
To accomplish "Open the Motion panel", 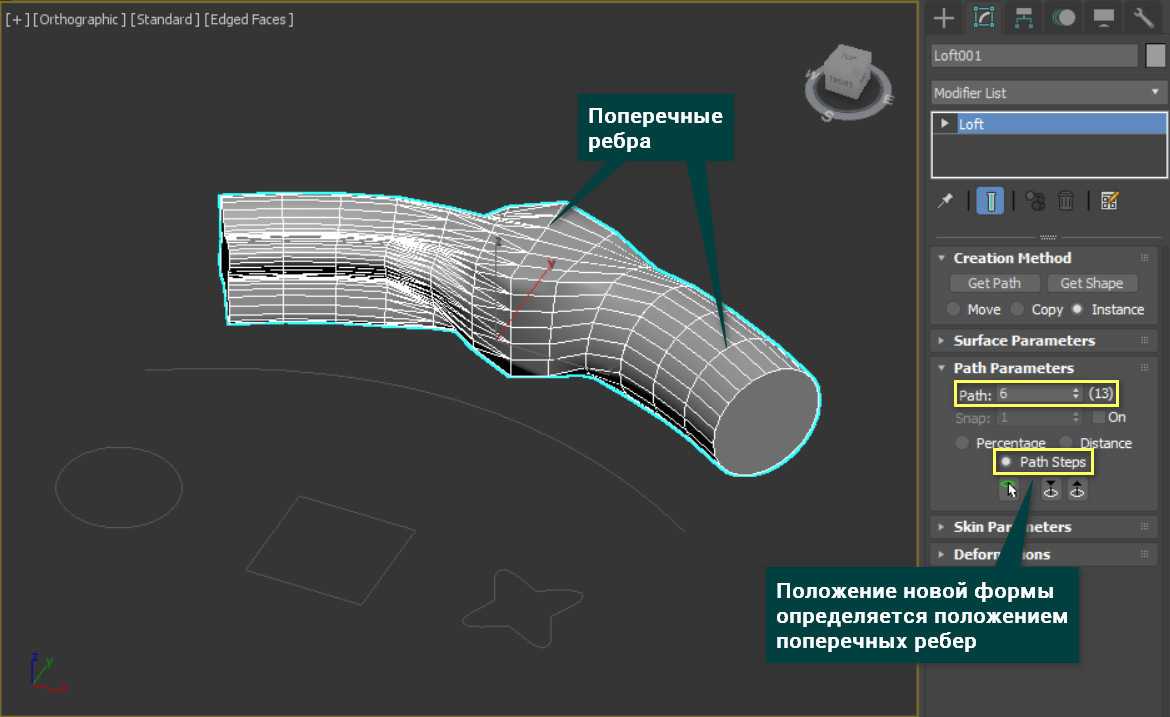I will tap(1064, 17).
